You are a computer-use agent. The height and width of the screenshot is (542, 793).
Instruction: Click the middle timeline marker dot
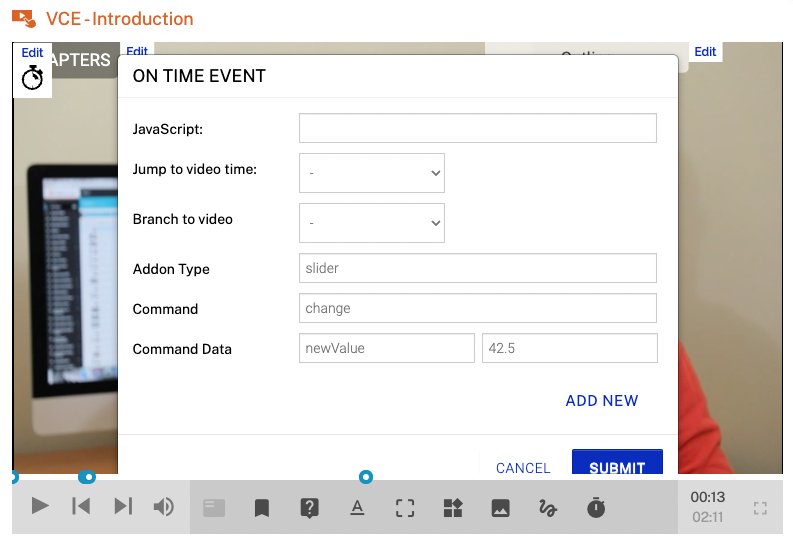coord(87,477)
